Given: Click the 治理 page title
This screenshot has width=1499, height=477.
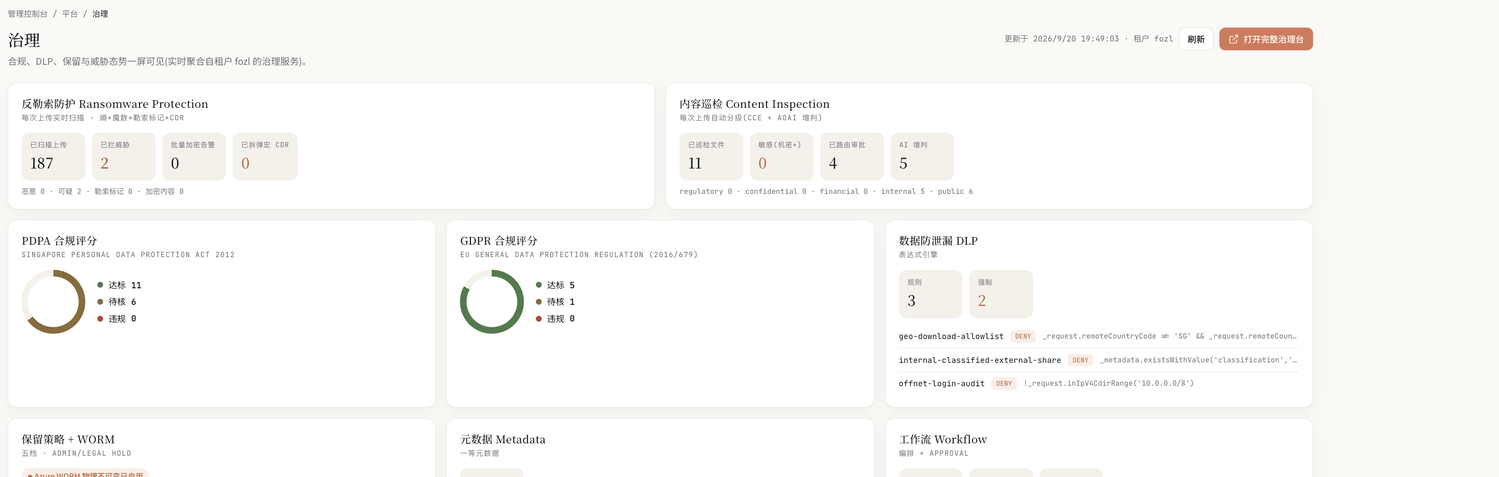Looking at the screenshot, I should click(24, 40).
